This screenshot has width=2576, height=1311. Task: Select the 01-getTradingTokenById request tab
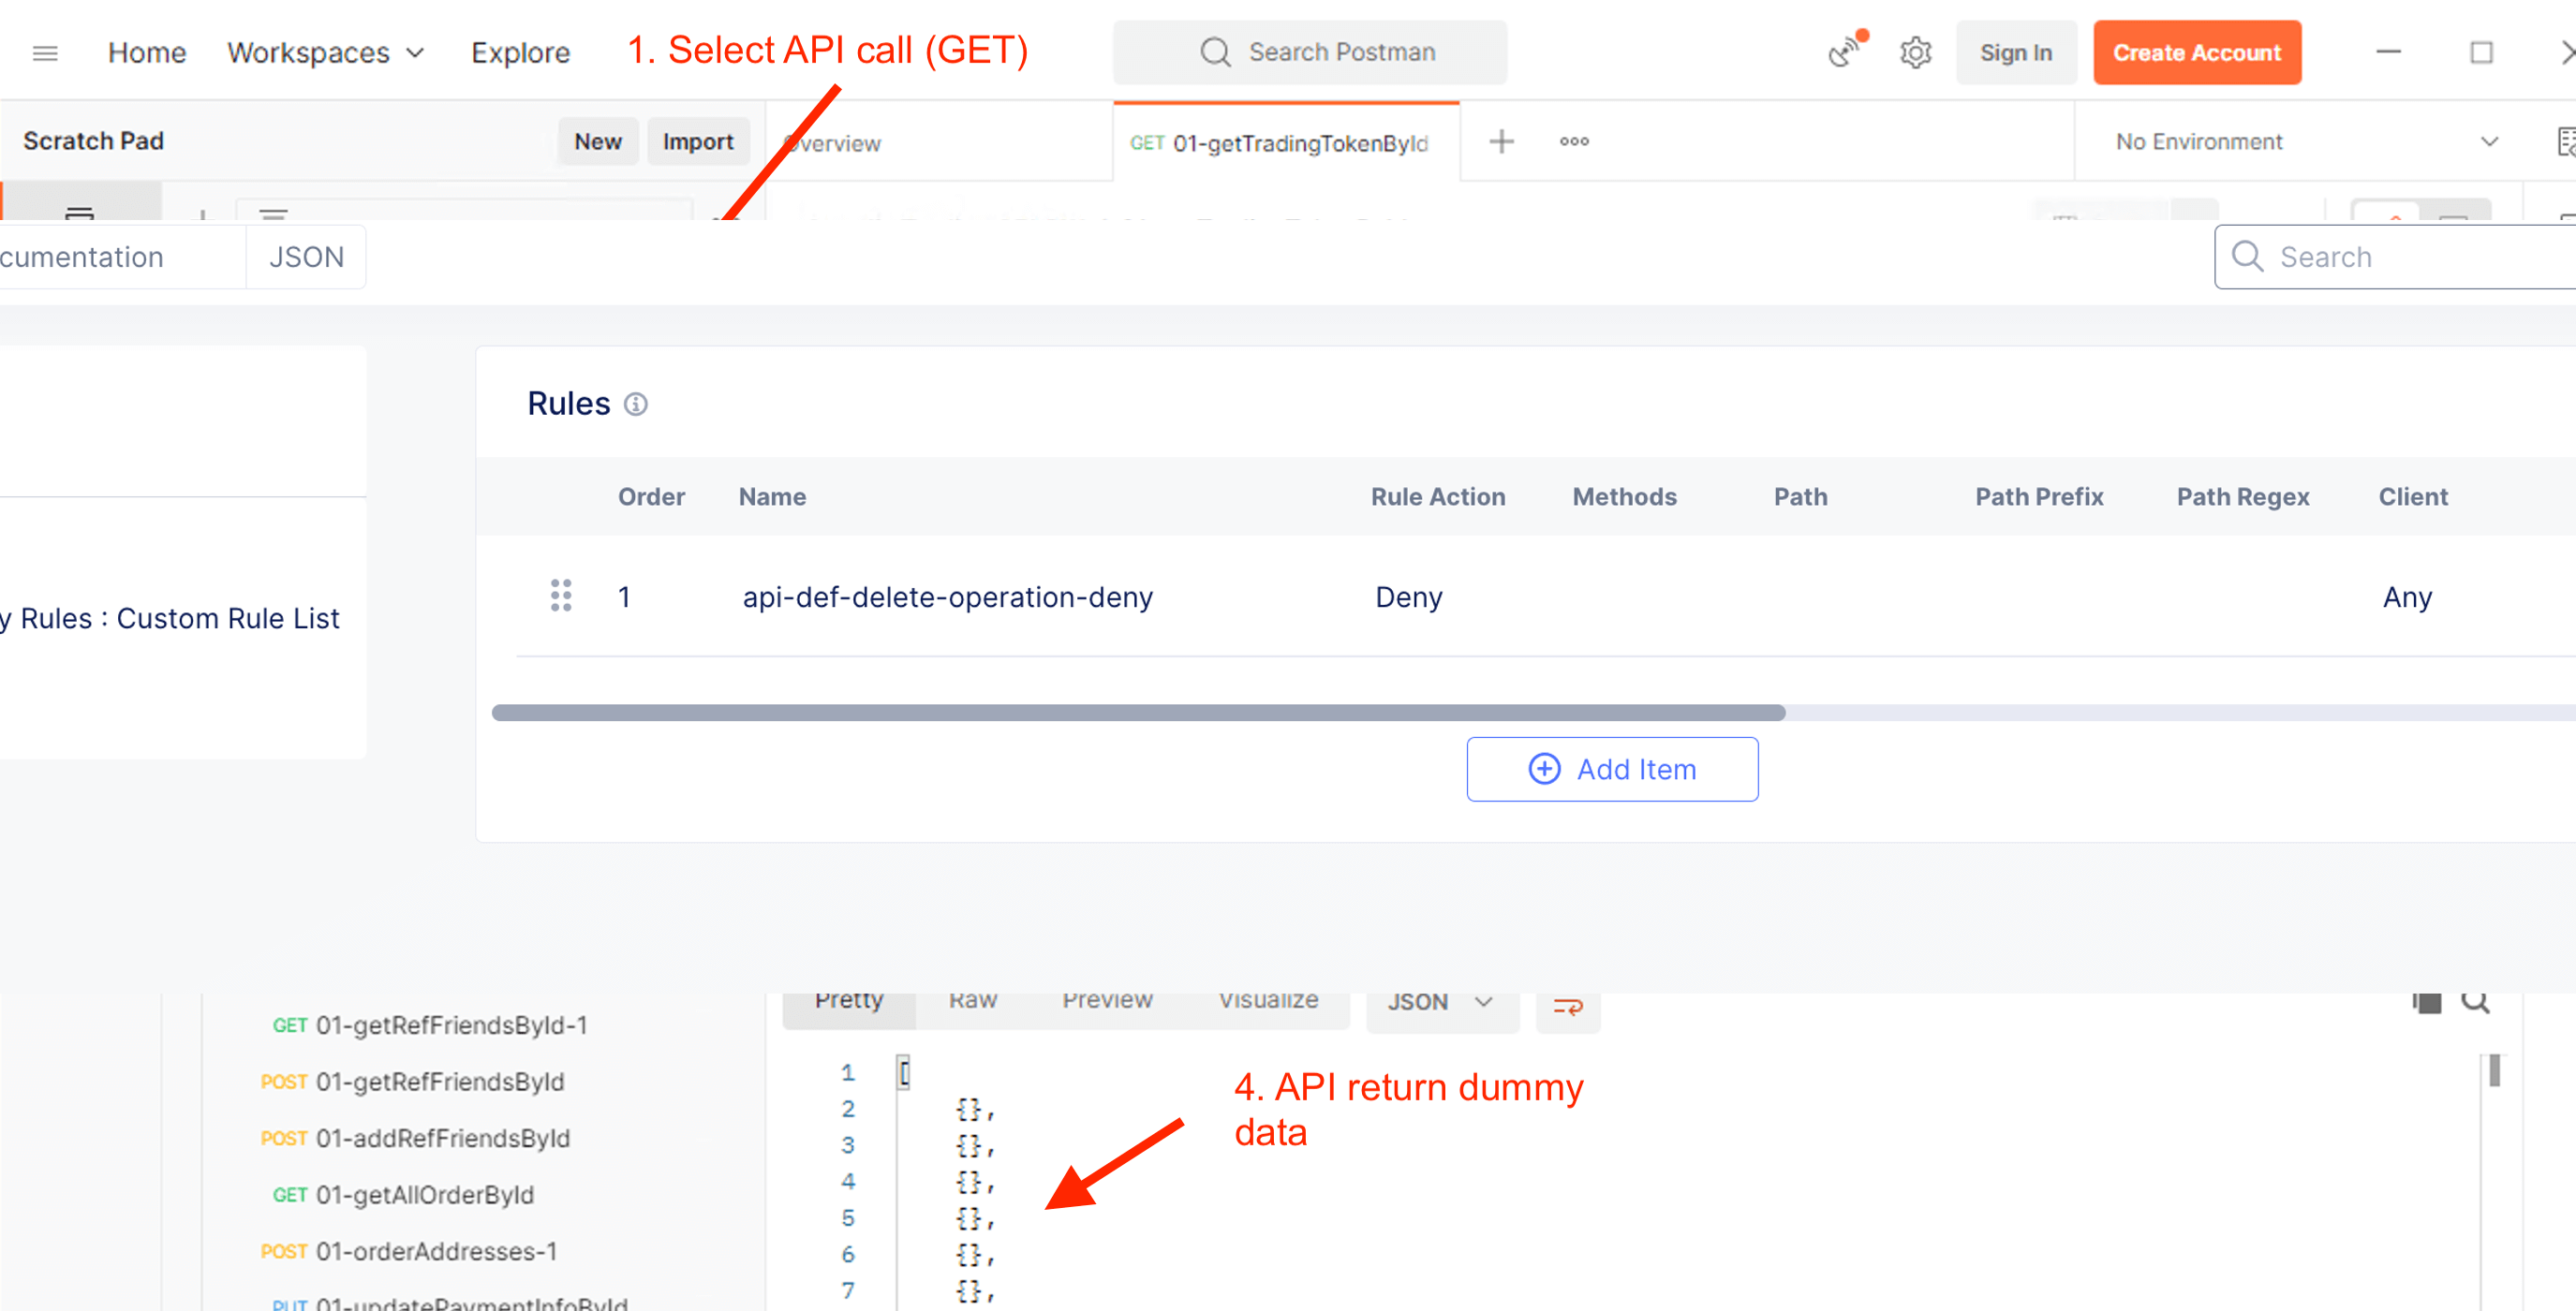click(x=1285, y=143)
